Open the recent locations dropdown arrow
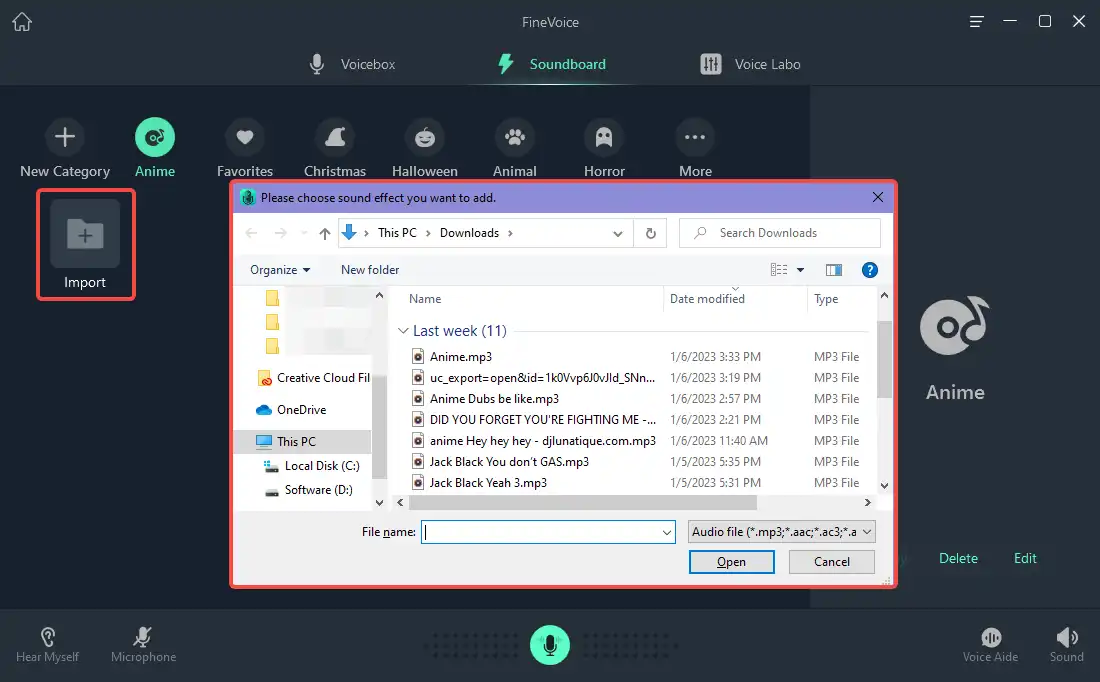Viewport: 1100px width, 682px height. (304, 233)
